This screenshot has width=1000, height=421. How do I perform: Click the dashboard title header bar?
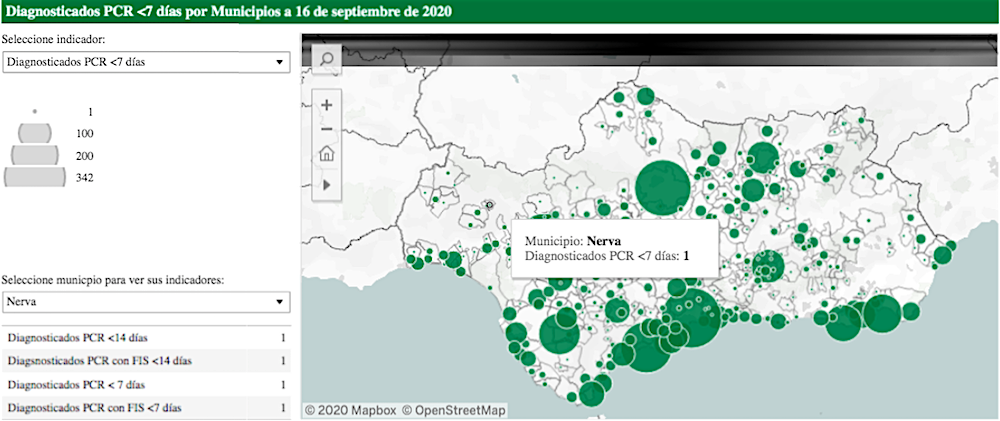click(x=500, y=13)
